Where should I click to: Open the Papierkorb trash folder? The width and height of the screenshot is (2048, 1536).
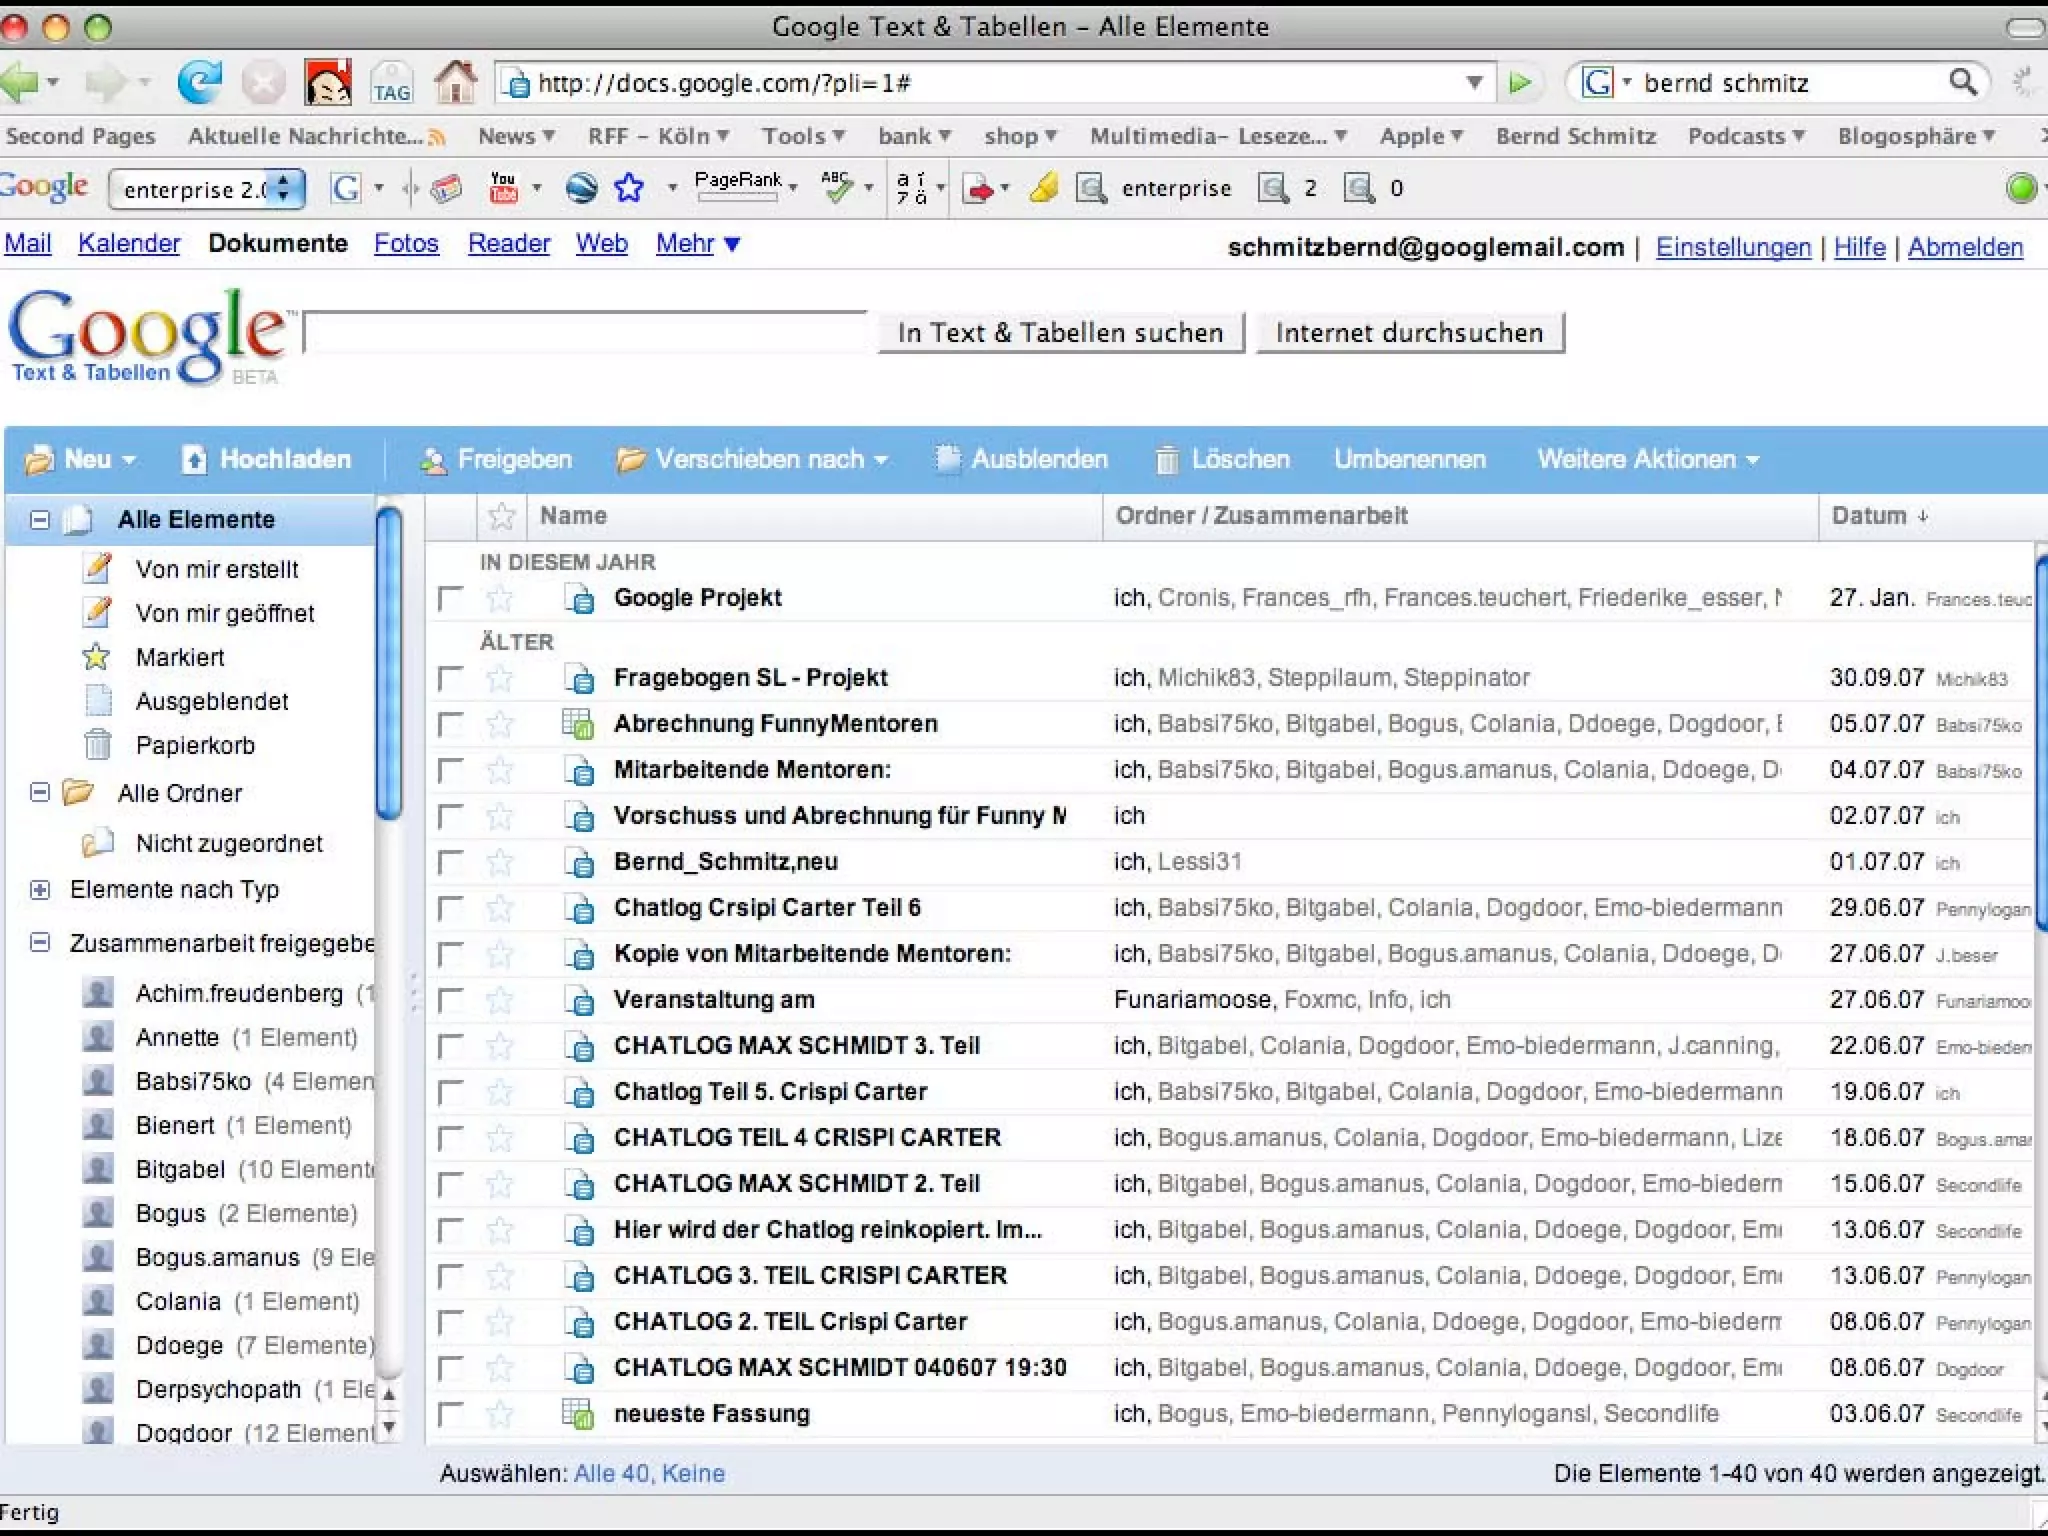click(195, 745)
